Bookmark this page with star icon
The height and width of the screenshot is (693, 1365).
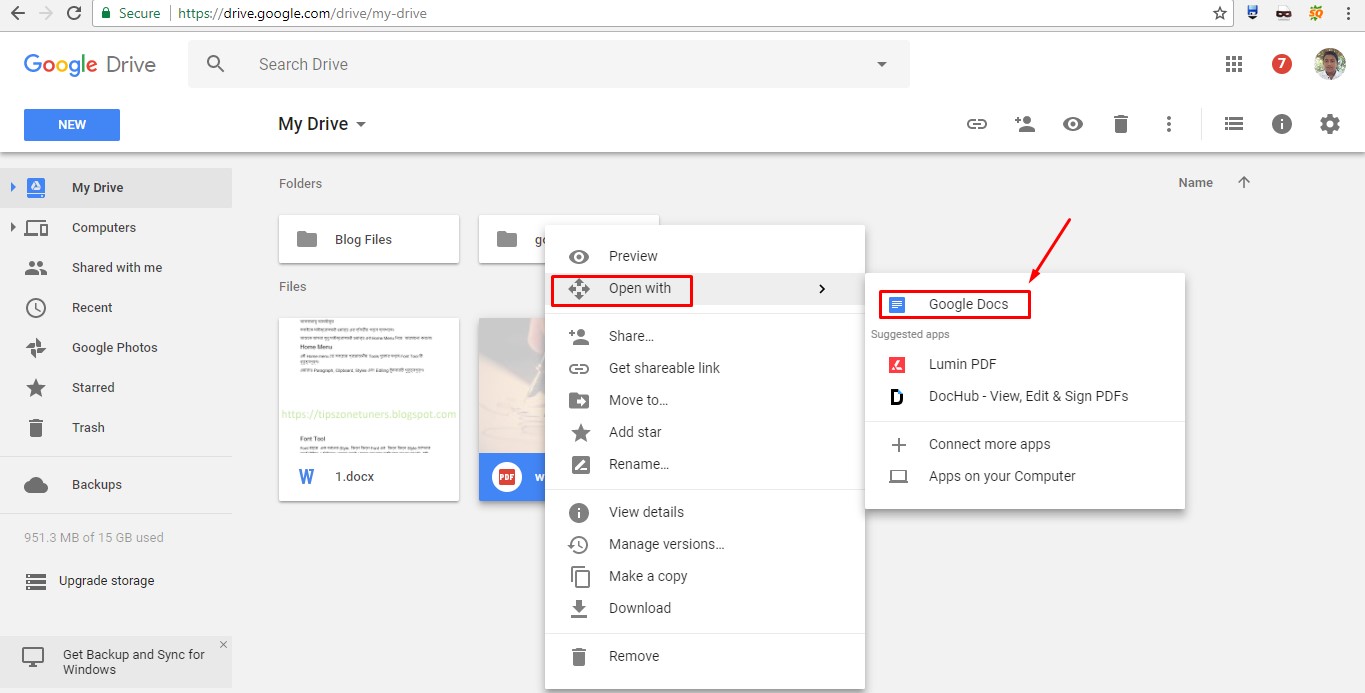(x=1219, y=13)
